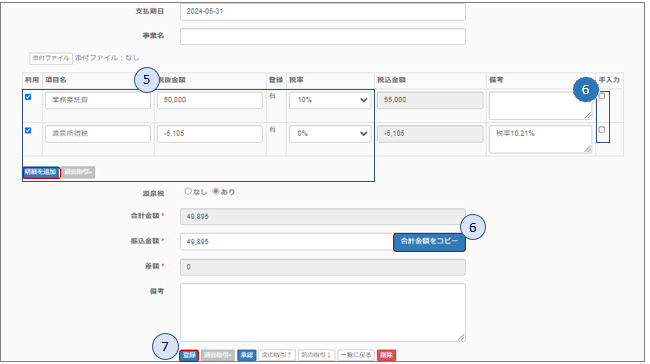The width and height of the screenshot is (650, 364).
Task: Click the red 削除 button
Action: click(x=386, y=355)
